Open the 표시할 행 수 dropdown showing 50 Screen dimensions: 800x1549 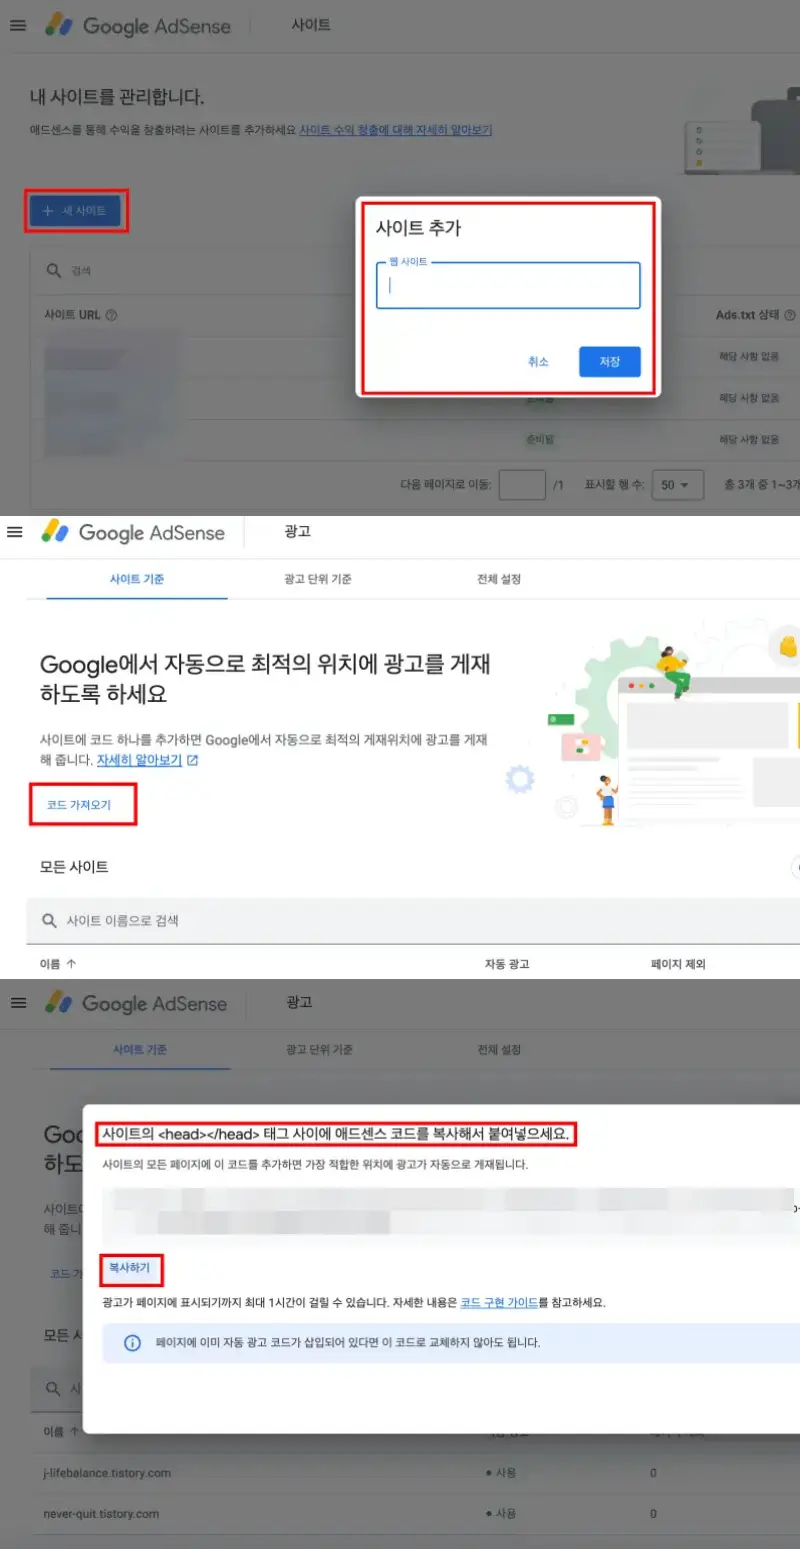[677, 485]
